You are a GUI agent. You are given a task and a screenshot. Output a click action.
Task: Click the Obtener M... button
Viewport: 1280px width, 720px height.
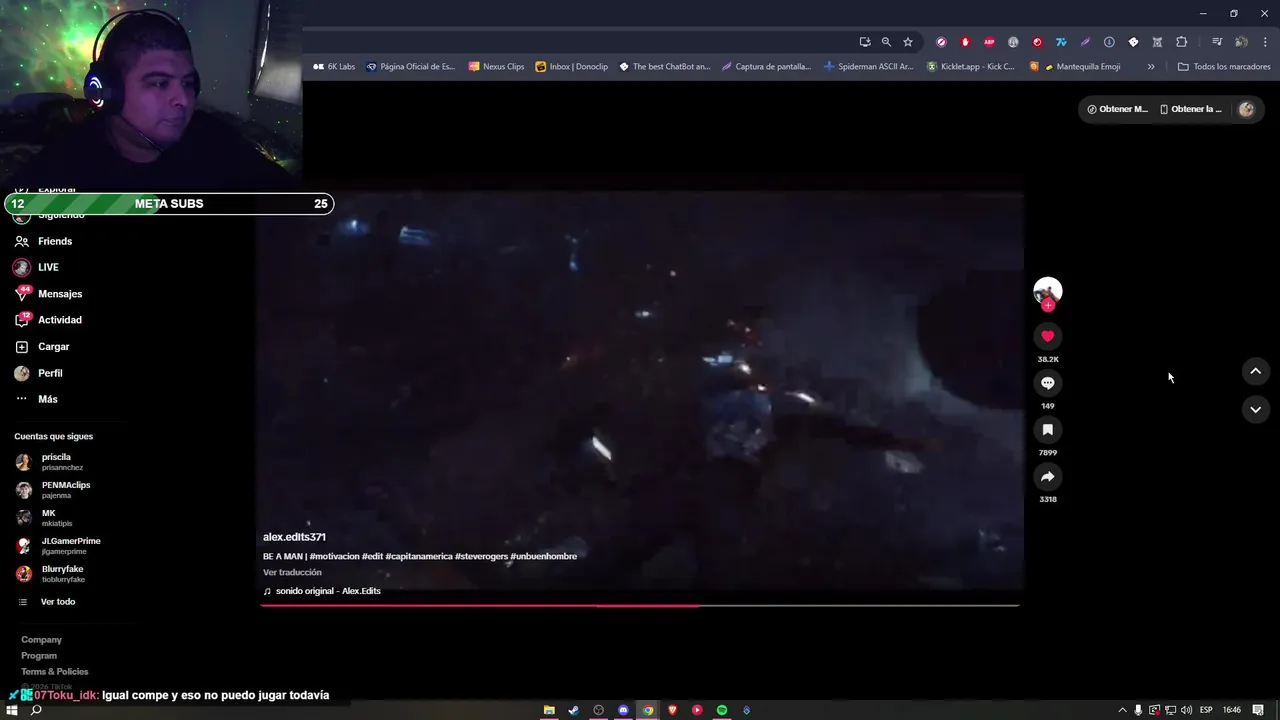coord(1118,109)
